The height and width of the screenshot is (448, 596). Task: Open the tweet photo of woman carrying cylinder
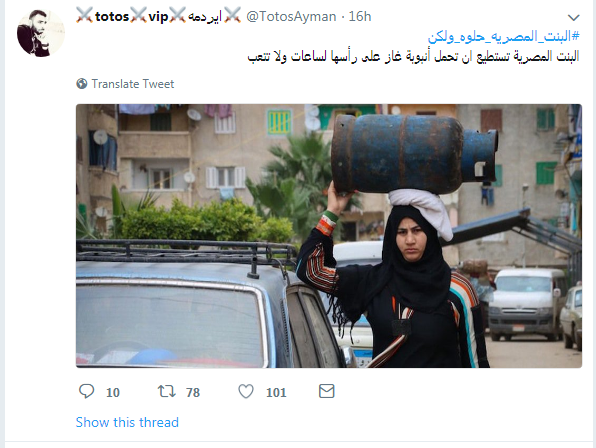pos(329,236)
